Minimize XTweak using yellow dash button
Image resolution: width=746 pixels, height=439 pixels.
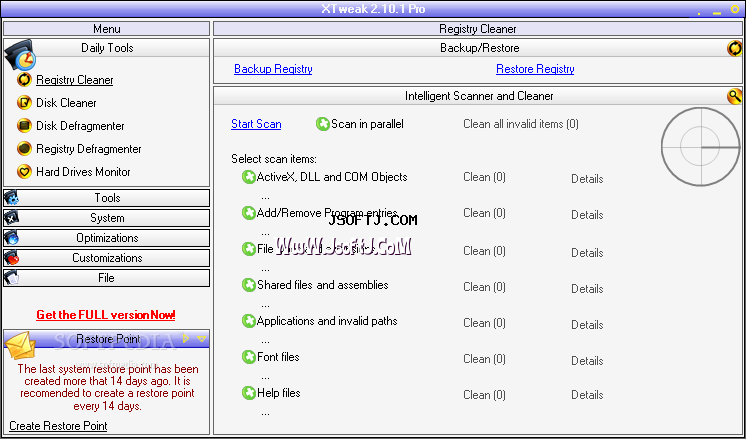(717, 12)
